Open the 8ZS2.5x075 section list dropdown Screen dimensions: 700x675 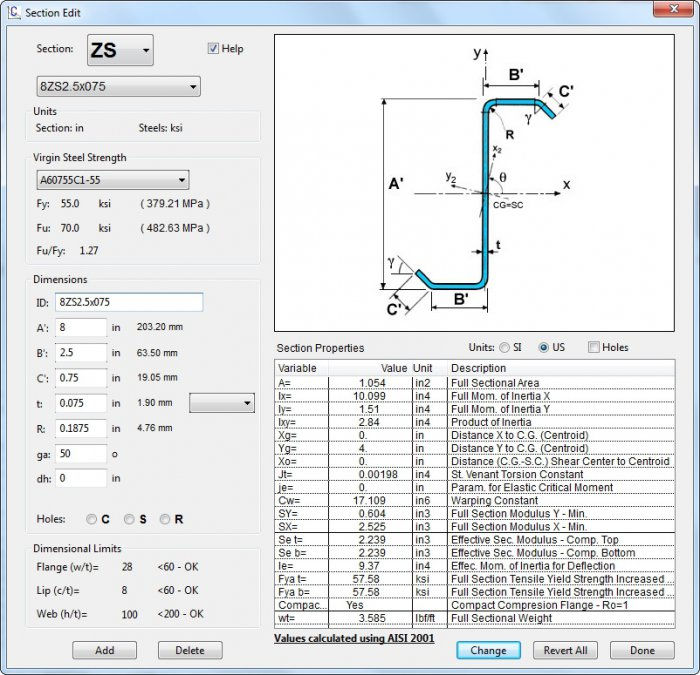coord(118,87)
